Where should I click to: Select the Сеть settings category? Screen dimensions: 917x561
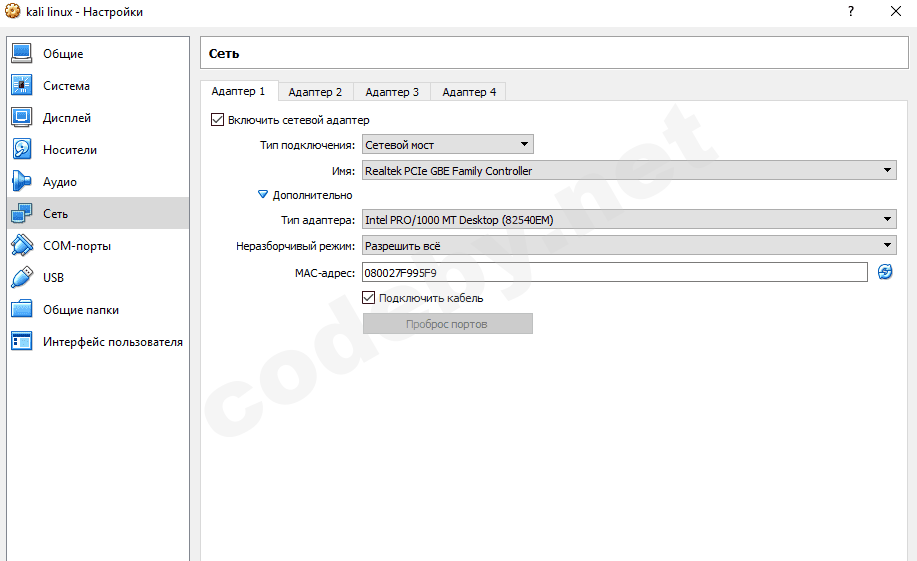pyautogui.click(x=98, y=214)
